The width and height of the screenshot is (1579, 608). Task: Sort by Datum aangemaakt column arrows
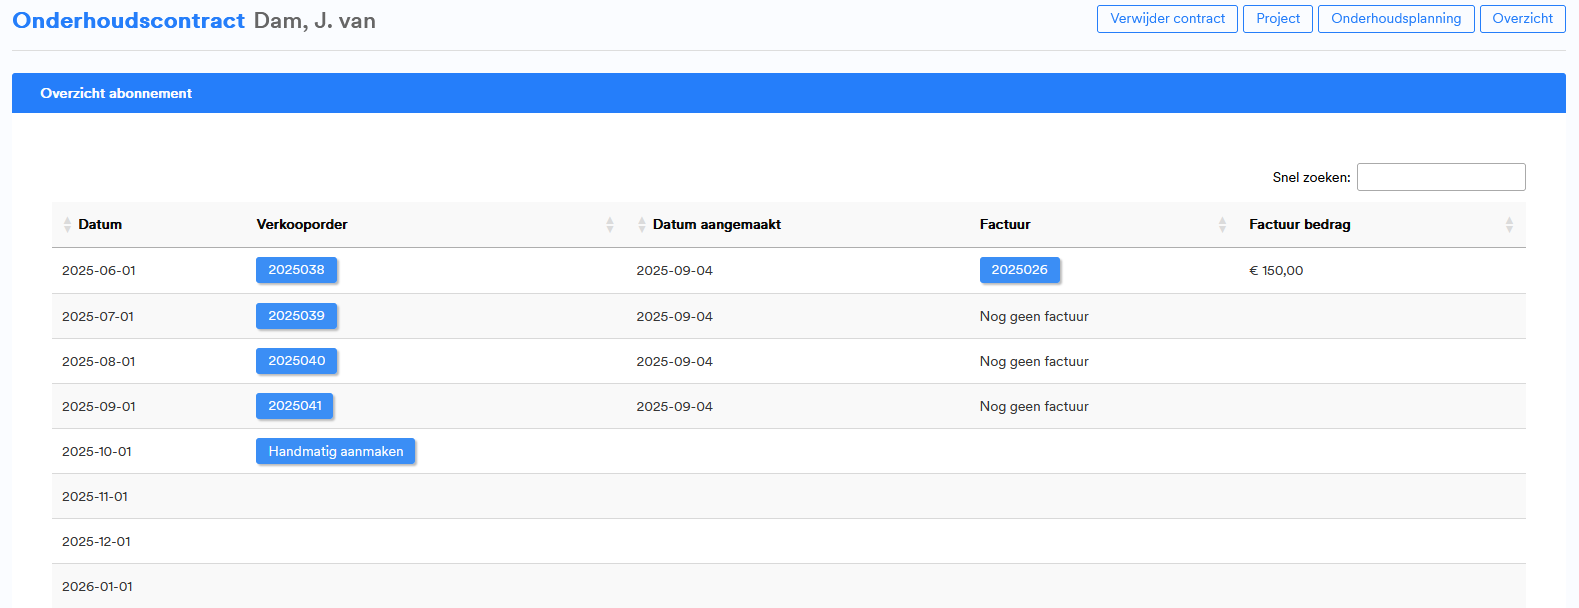click(x=642, y=225)
